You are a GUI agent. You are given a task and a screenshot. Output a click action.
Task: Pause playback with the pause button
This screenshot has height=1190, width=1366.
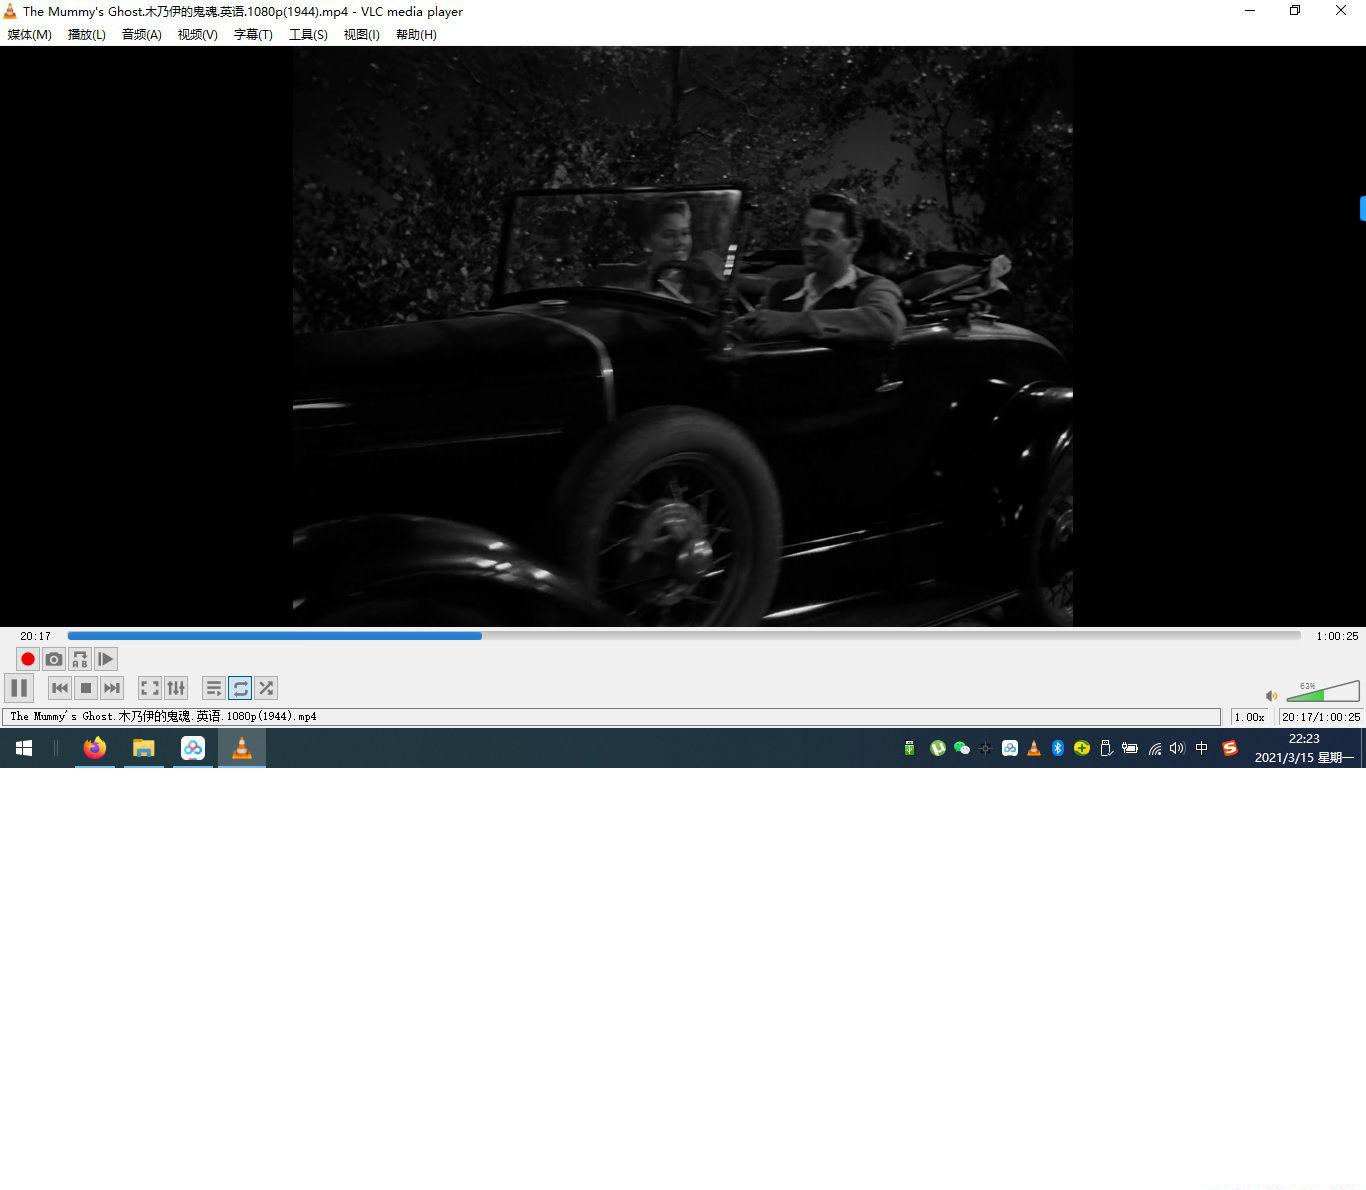pyautogui.click(x=19, y=688)
